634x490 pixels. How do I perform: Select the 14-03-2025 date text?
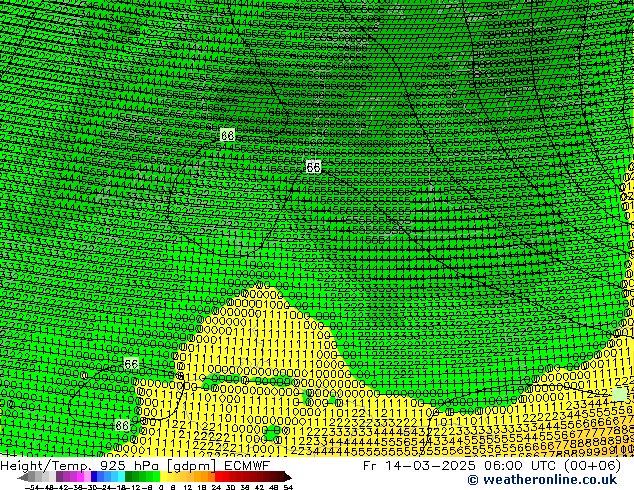point(430,466)
